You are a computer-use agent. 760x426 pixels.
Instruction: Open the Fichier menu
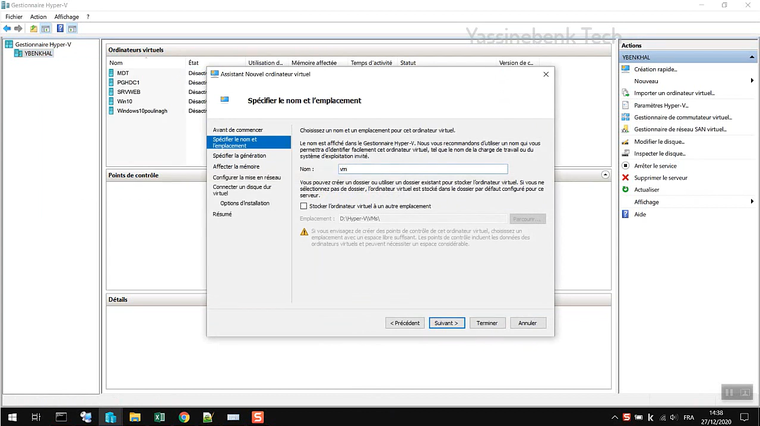coord(14,16)
